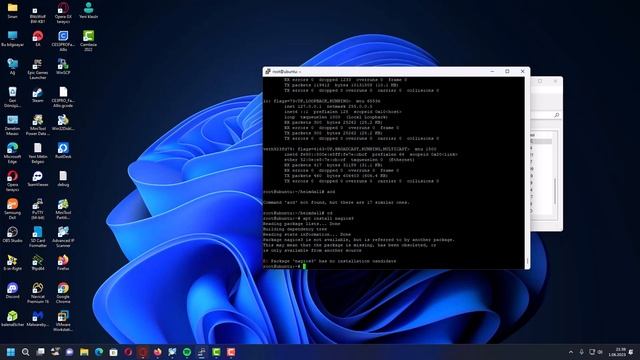The image size is (640, 360).
Task: Open Win32DiskImager desktop shortcut
Action: coord(63,122)
